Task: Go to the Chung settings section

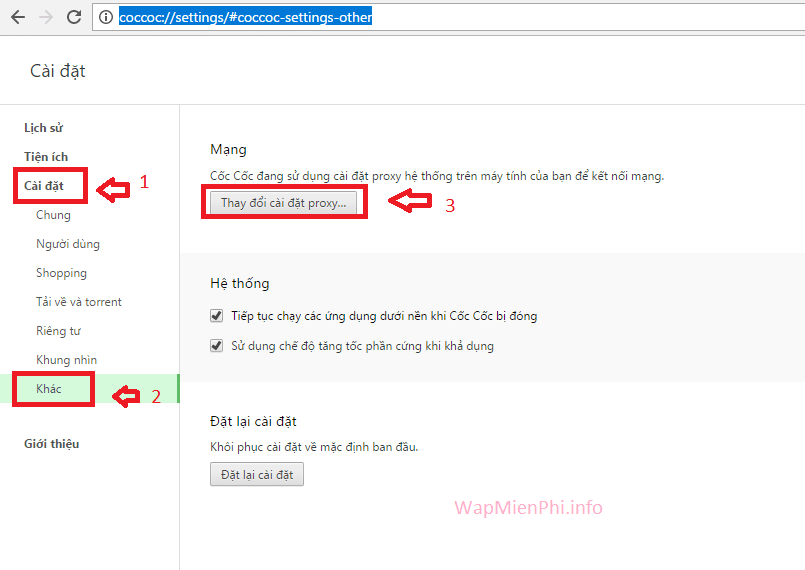Action: 53,215
